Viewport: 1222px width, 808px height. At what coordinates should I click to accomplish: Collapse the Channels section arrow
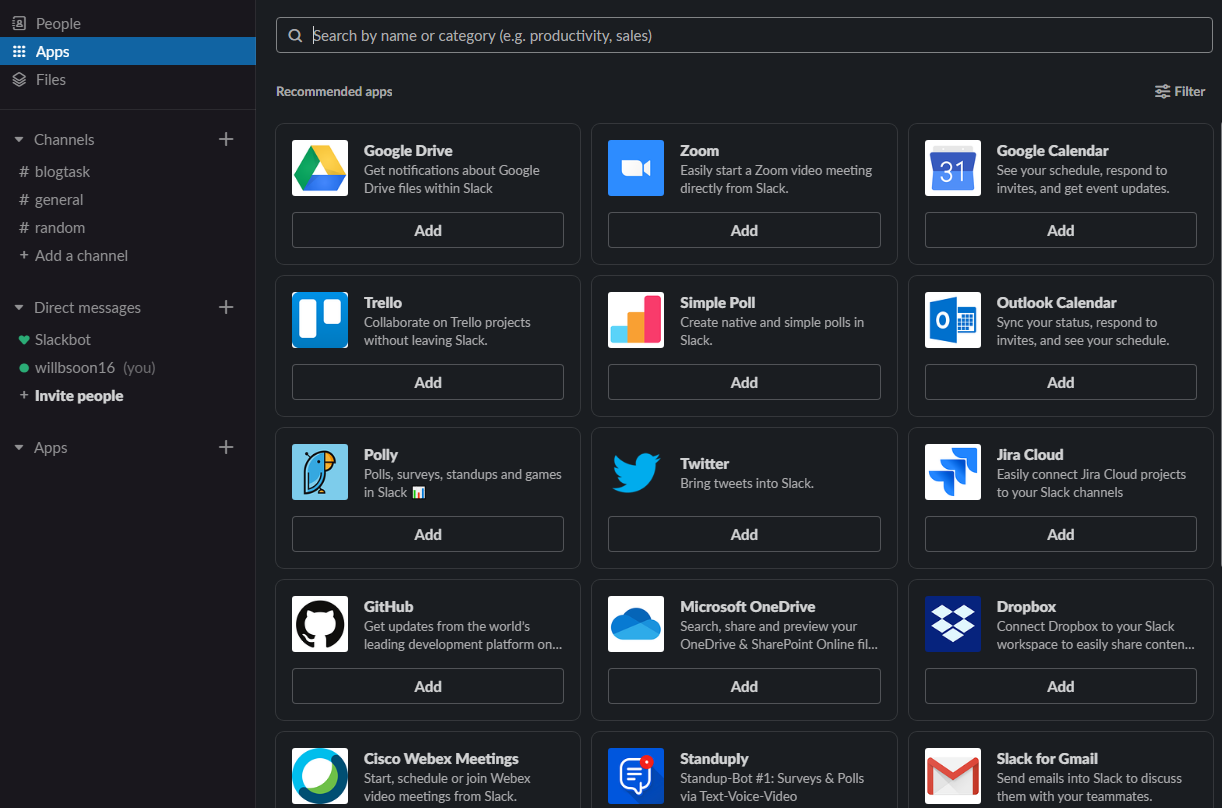[x=19, y=140]
